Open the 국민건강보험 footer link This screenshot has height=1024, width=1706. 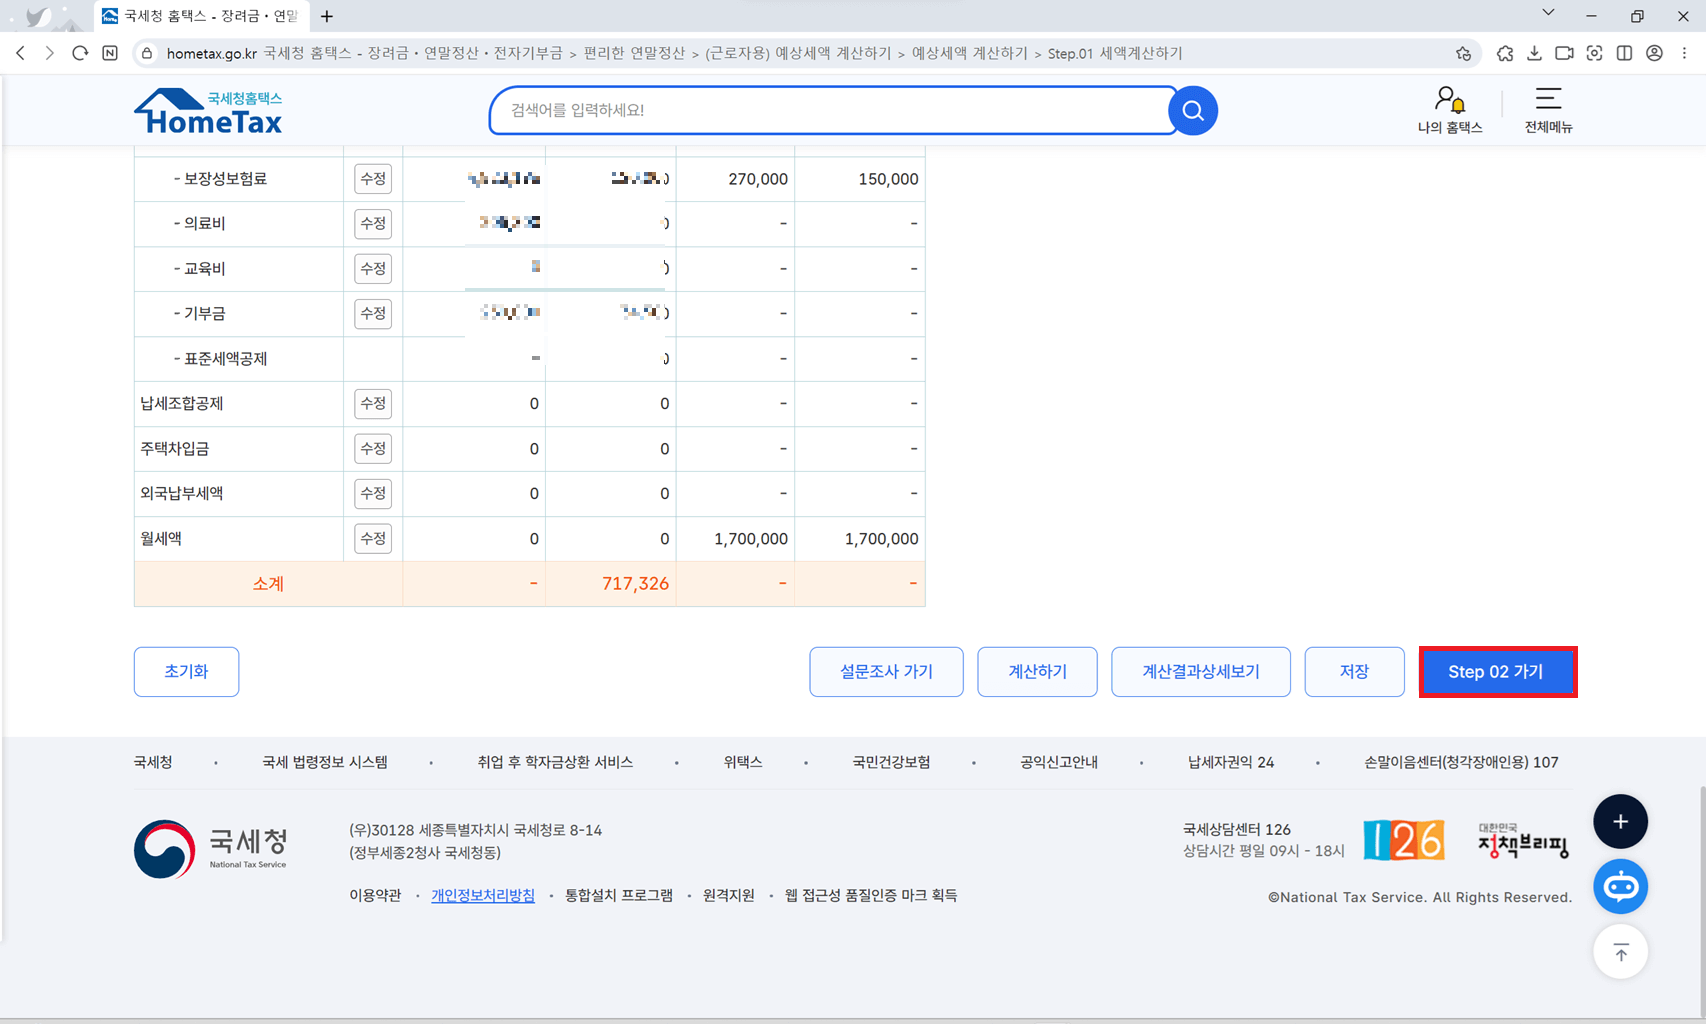pos(891,762)
